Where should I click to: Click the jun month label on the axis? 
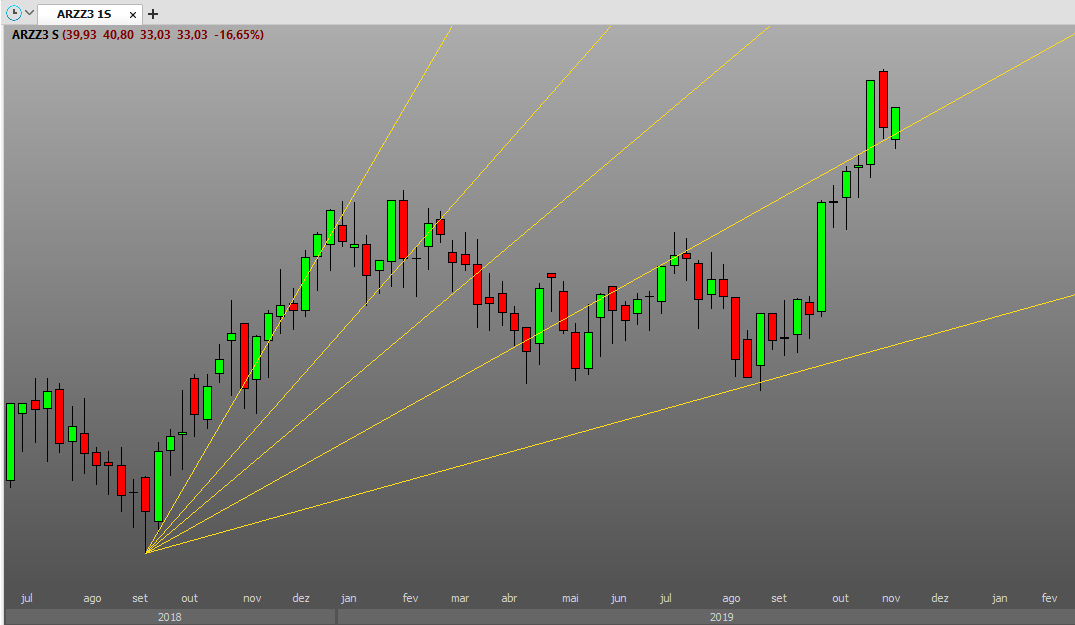(618, 598)
